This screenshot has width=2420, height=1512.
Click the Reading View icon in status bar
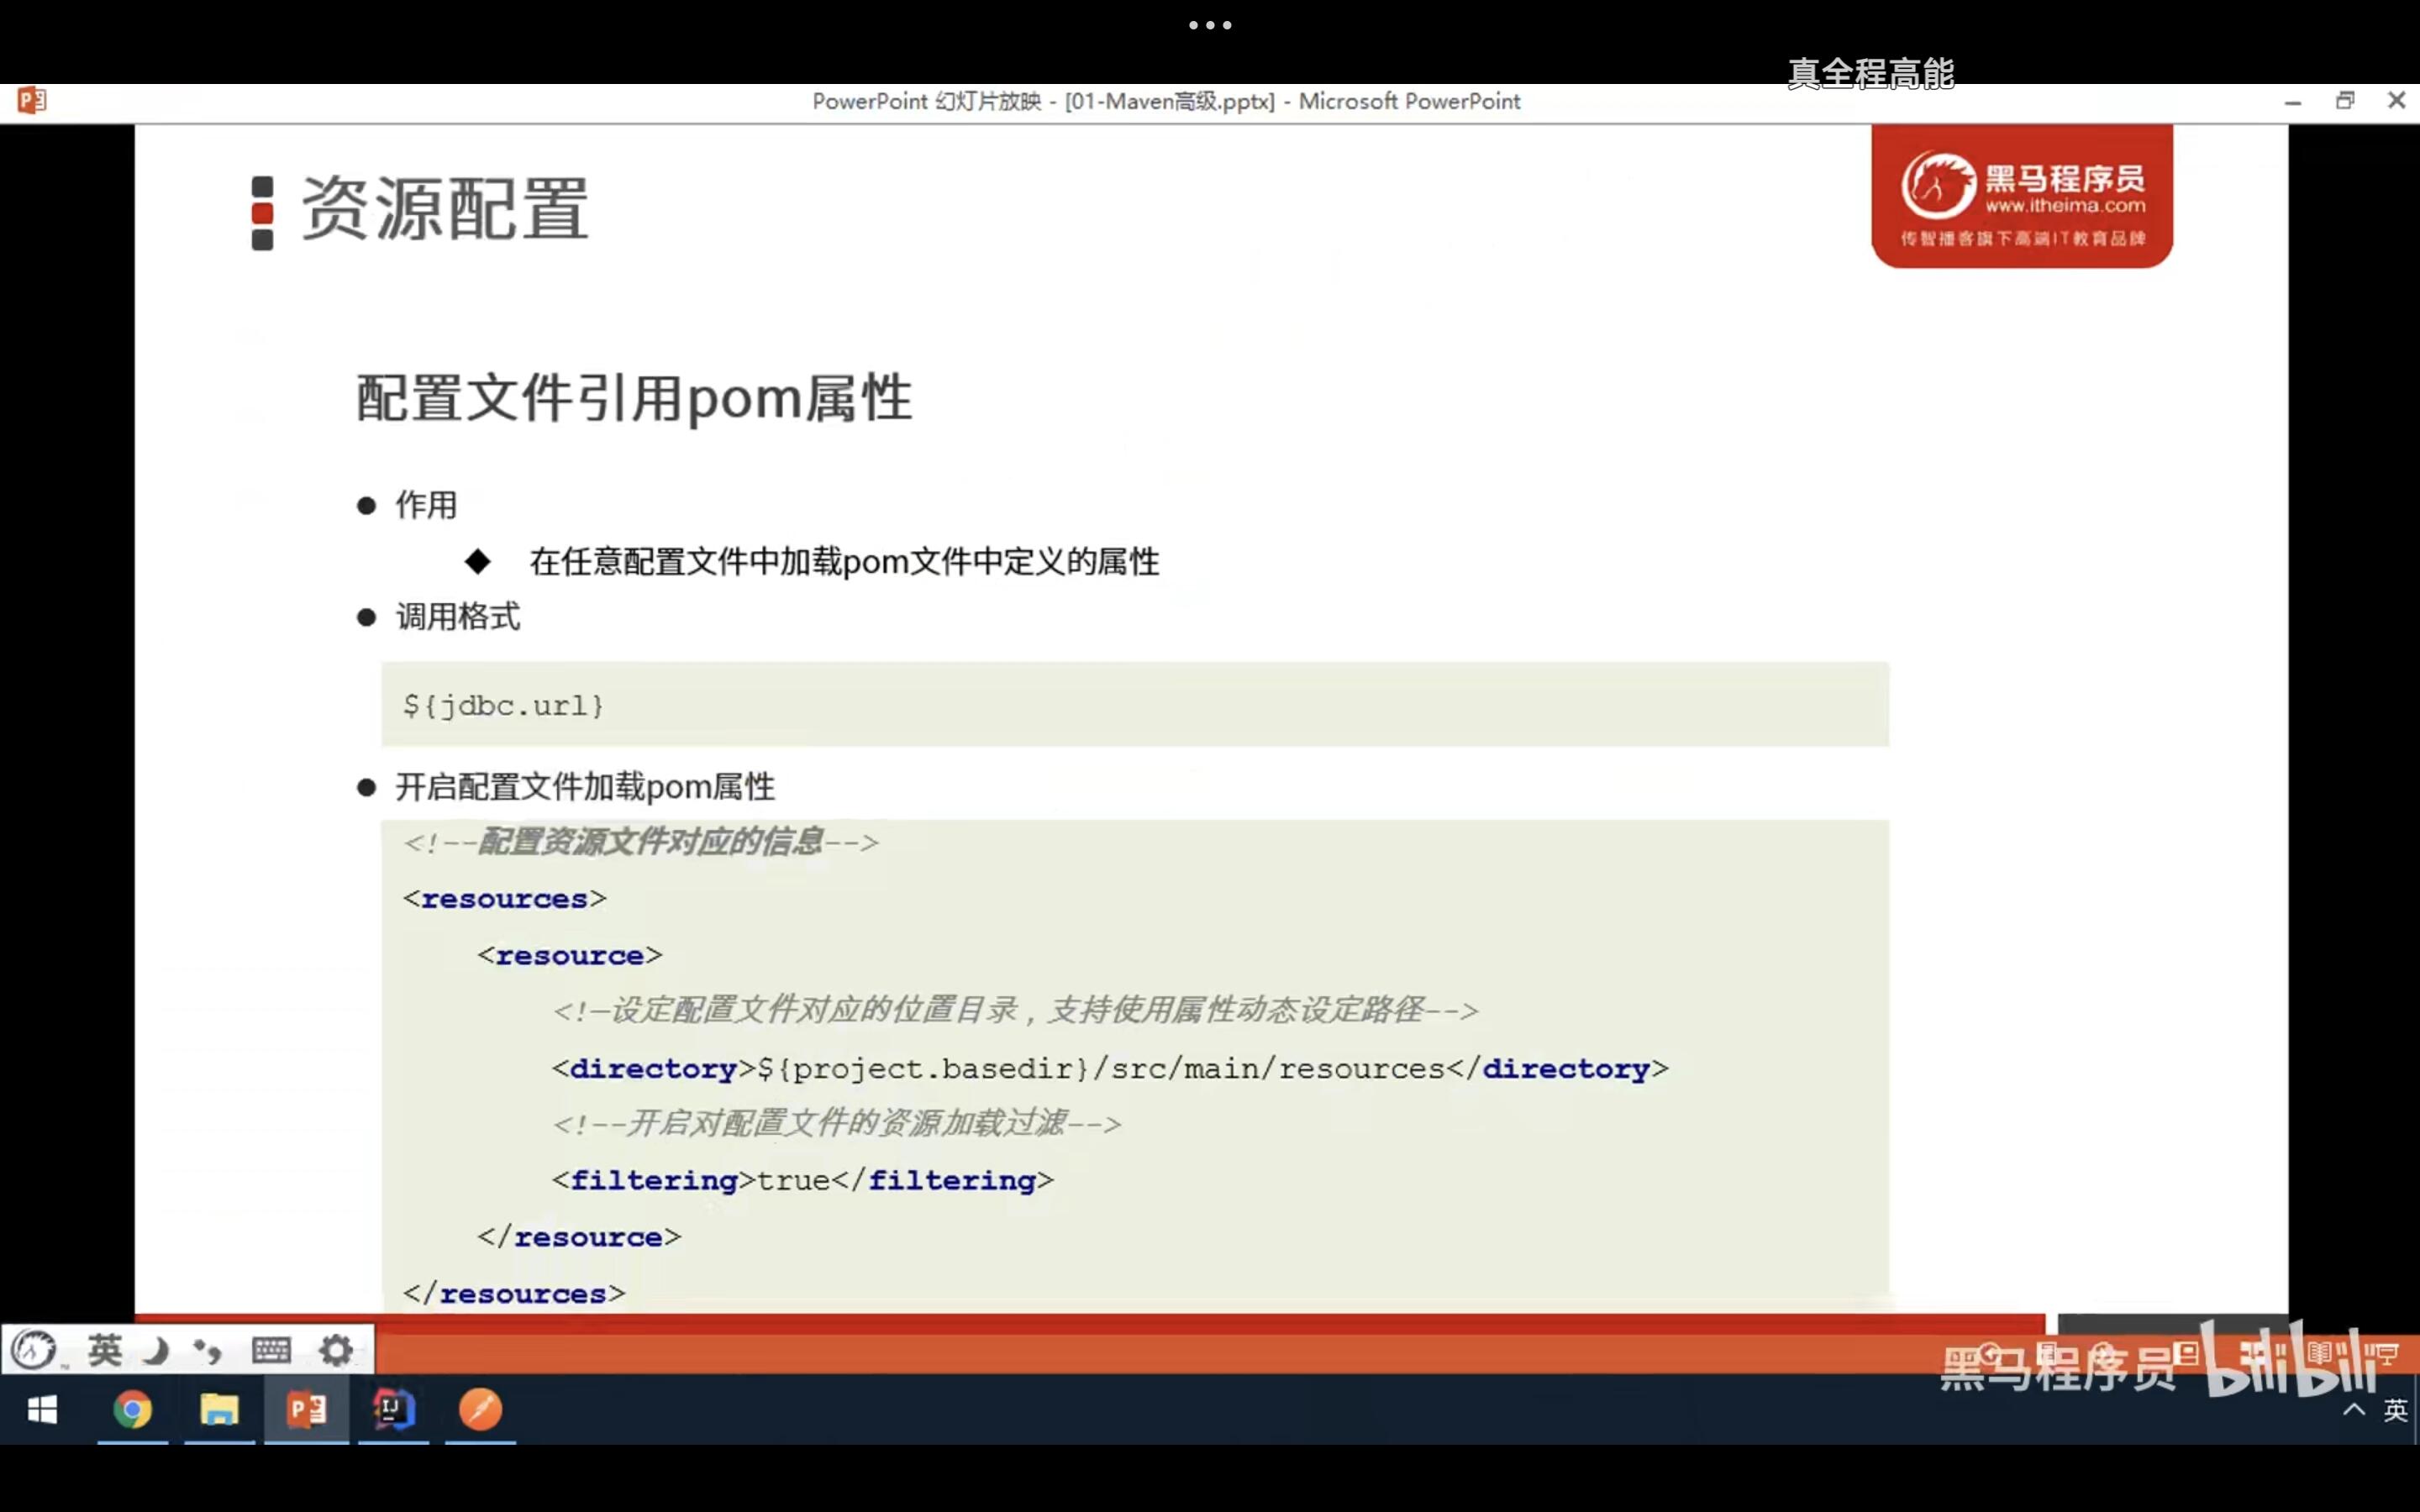[x=2319, y=1354]
